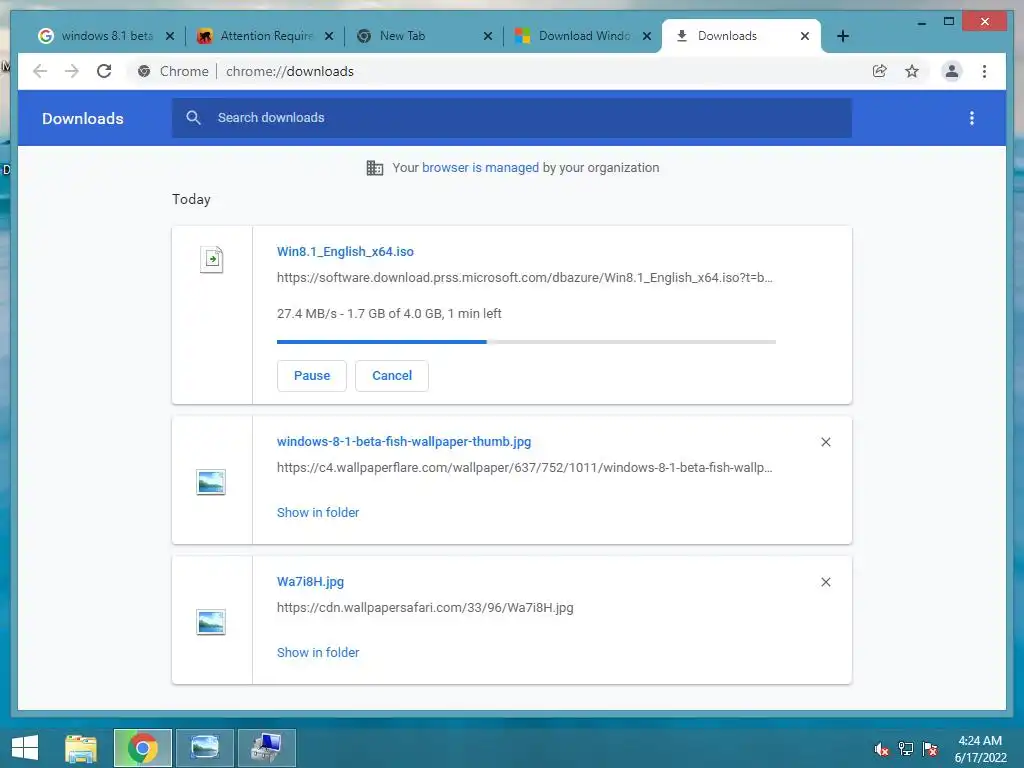
Task: Click the Today heading
Action: (191, 199)
